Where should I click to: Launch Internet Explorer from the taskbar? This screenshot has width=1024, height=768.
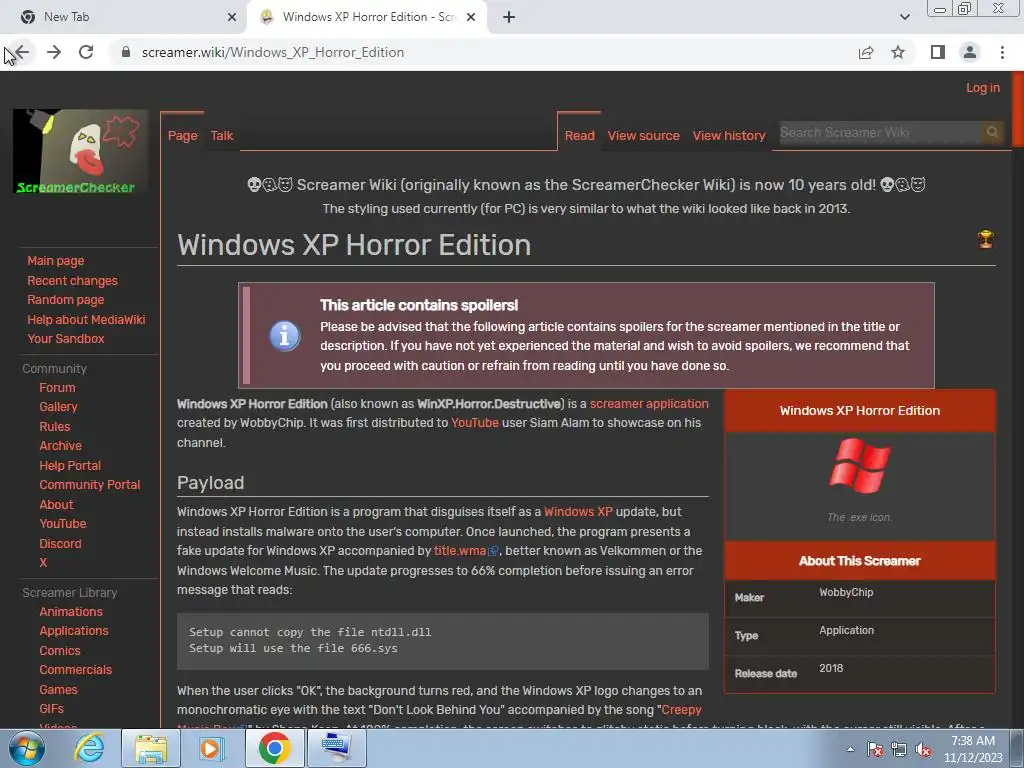89,748
